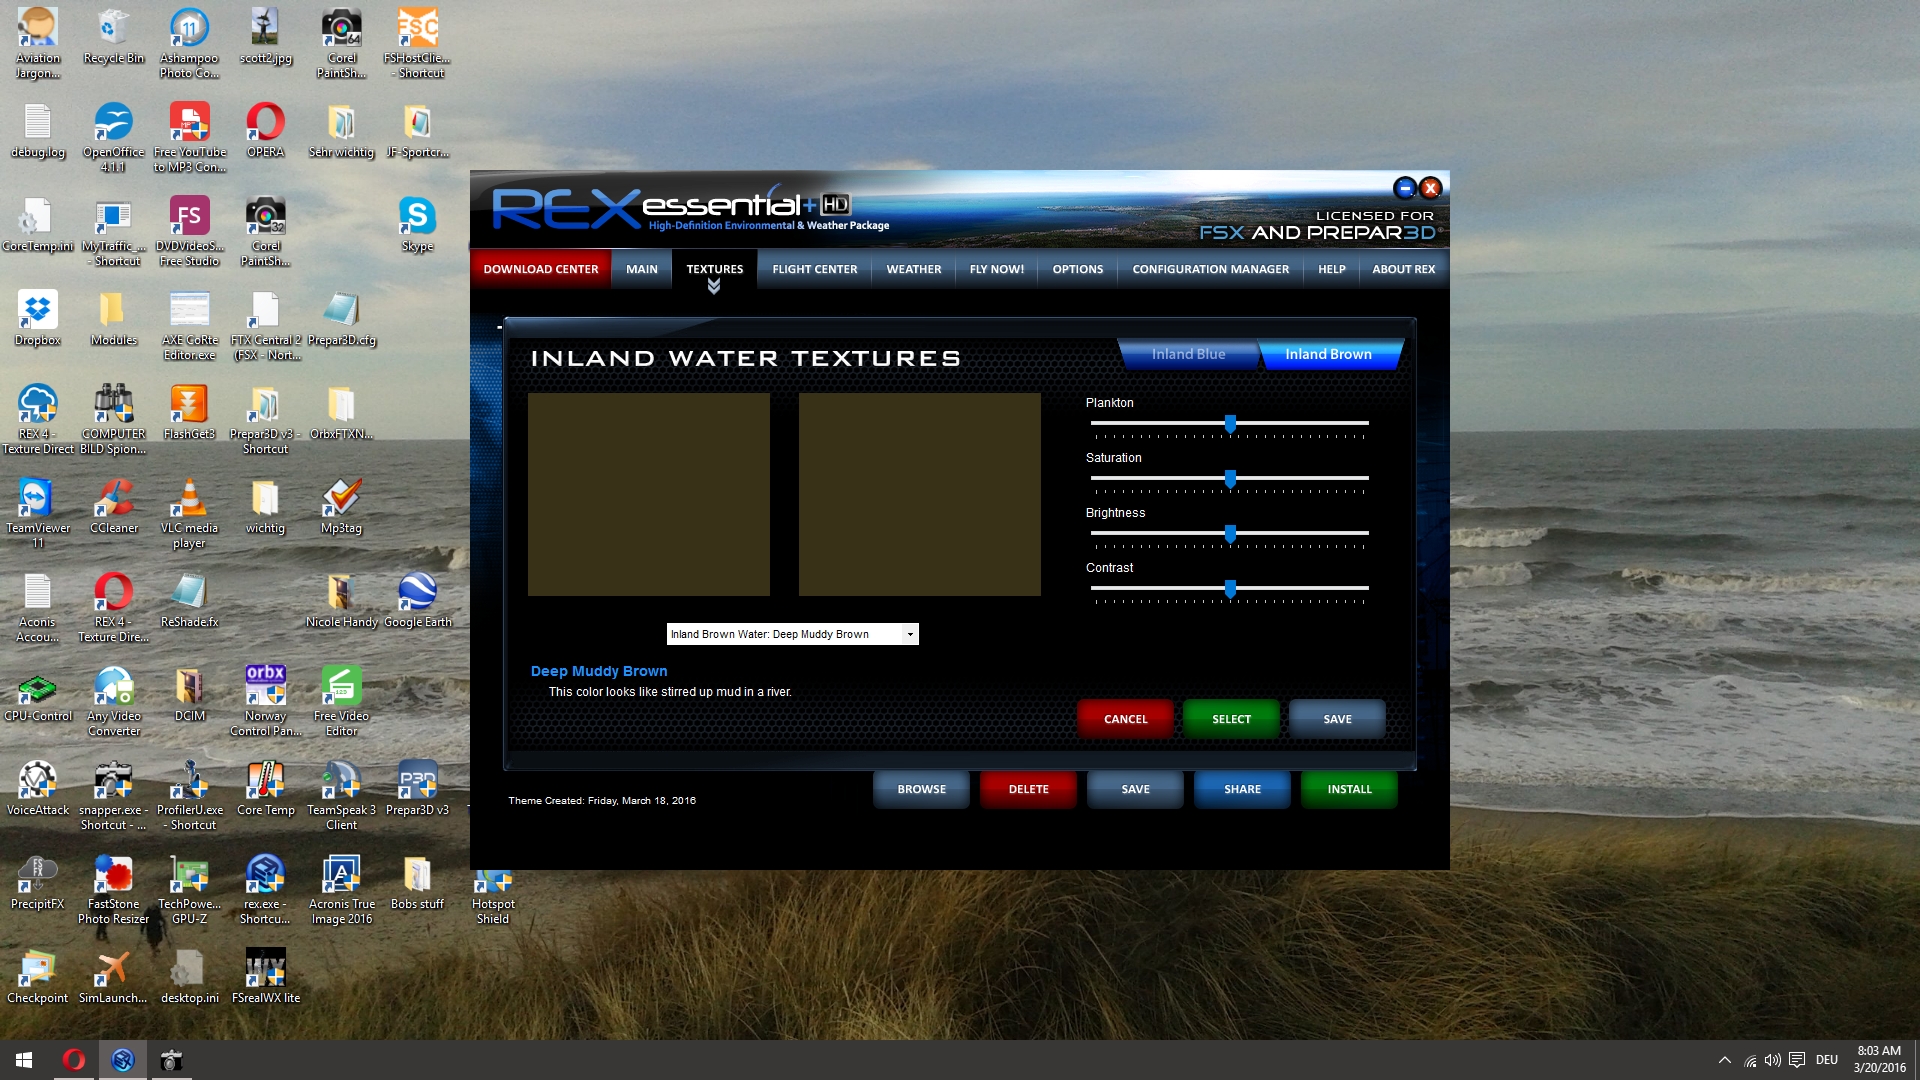Click Save in the texture panel

point(1337,719)
